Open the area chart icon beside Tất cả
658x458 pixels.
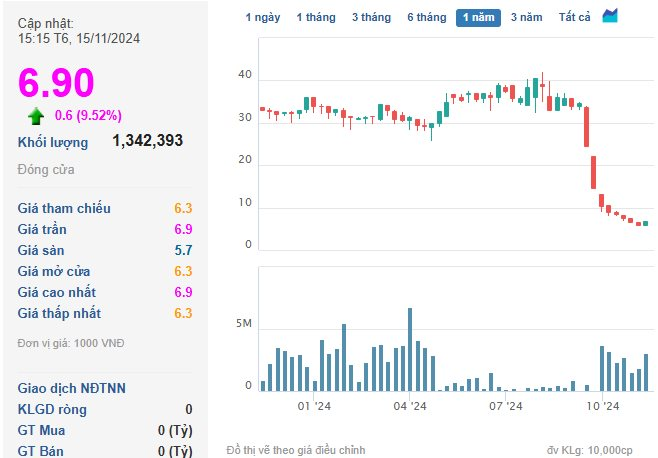610,16
